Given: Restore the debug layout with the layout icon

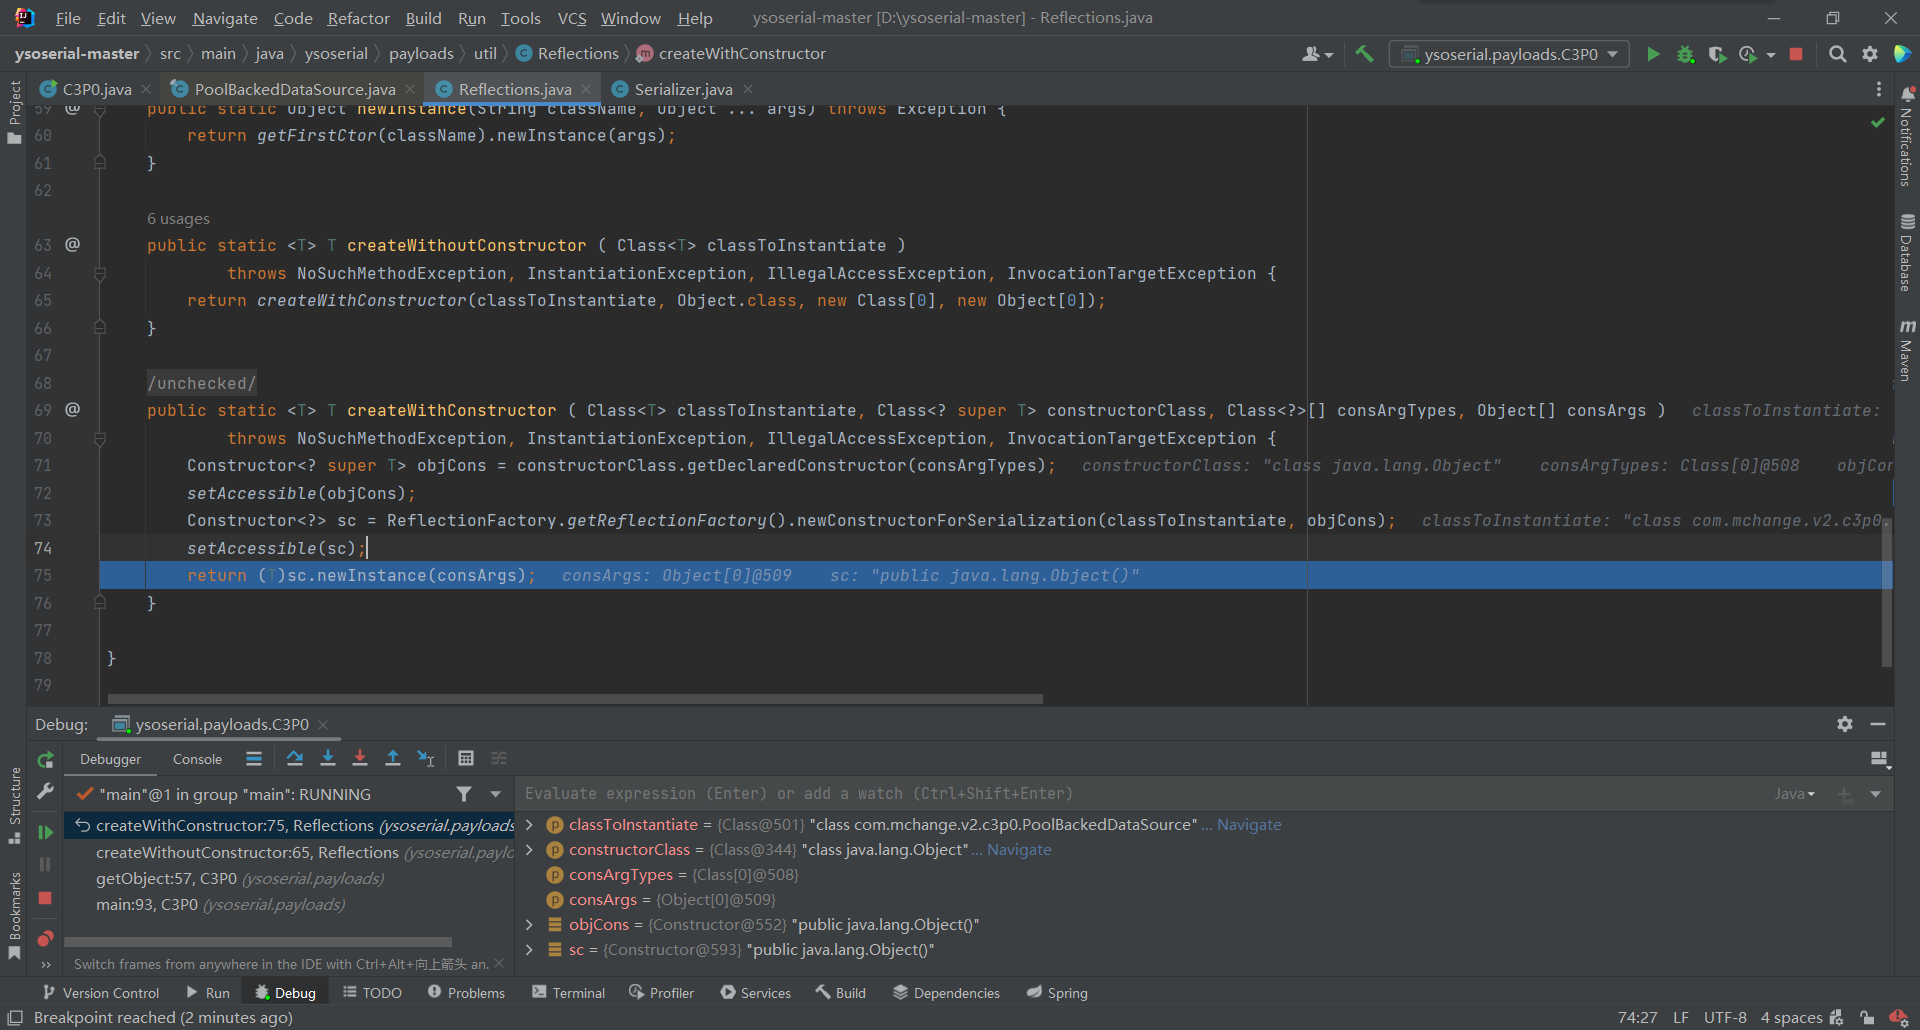Looking at the screenshot, I should (x=1880, y=760).
